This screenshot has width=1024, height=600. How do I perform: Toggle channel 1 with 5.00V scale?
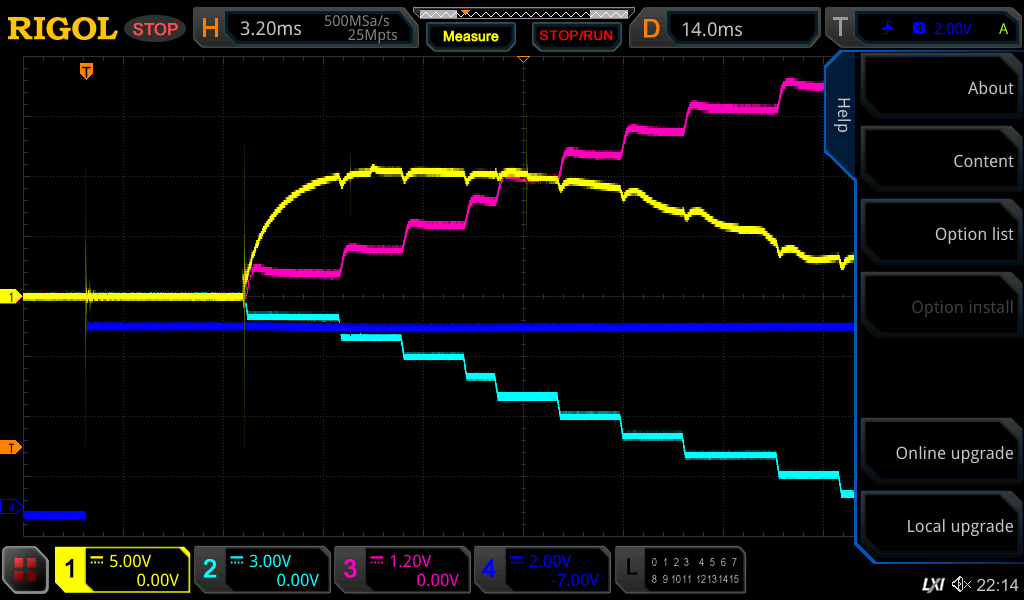click(x=122, y=570)
